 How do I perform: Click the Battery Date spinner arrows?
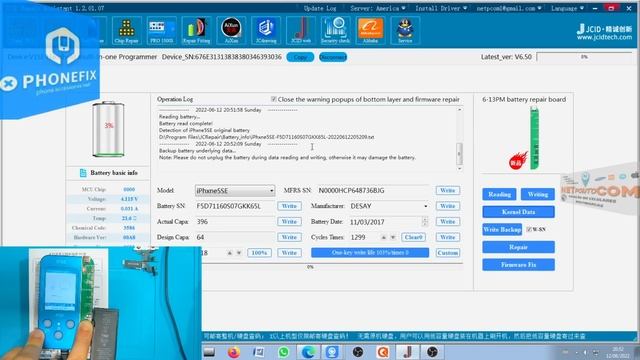click(425, 222)
